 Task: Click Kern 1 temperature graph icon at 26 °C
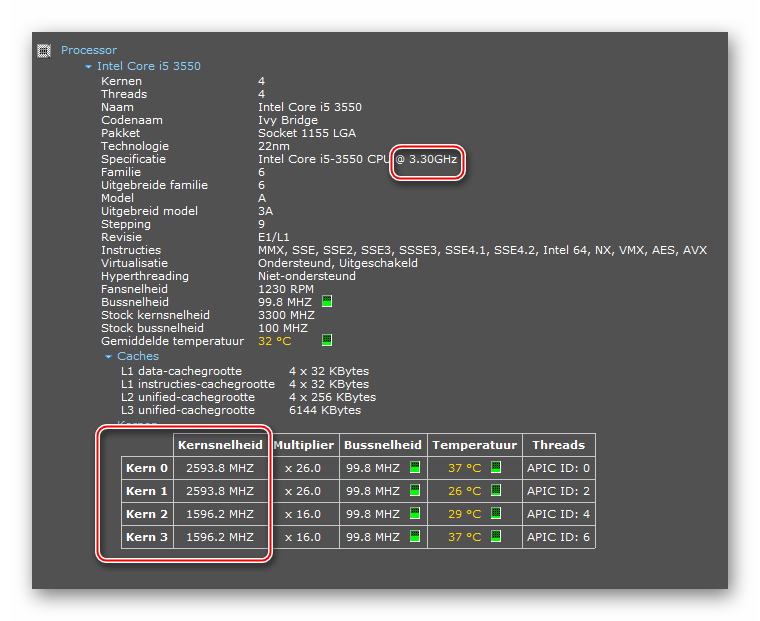(x=496, y=490)
